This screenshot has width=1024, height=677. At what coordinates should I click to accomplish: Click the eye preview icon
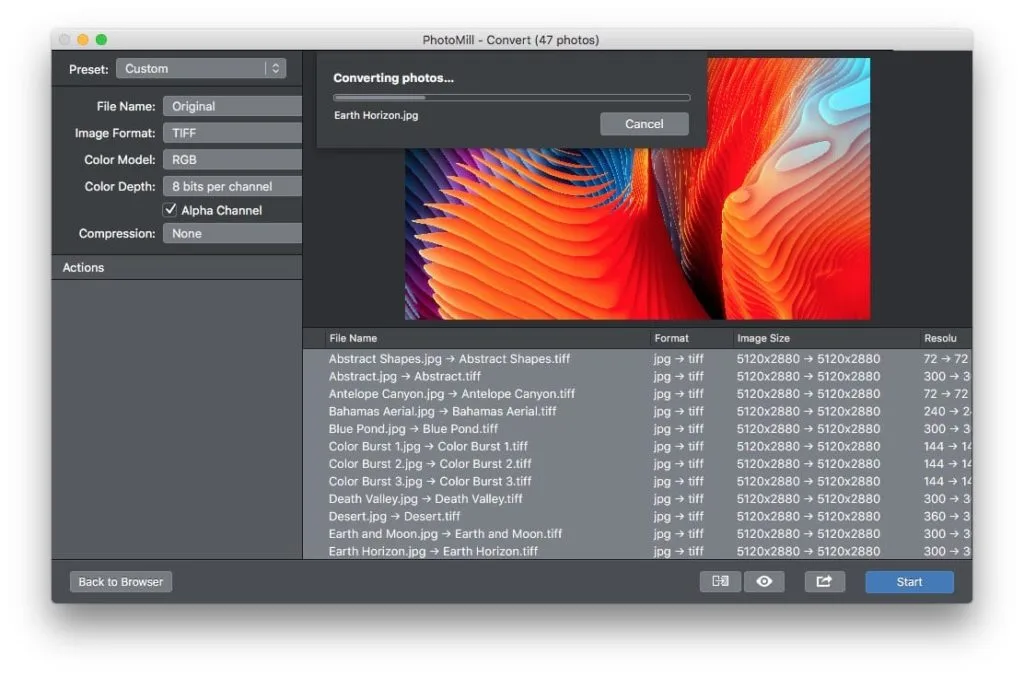click(x=764, y=581)
